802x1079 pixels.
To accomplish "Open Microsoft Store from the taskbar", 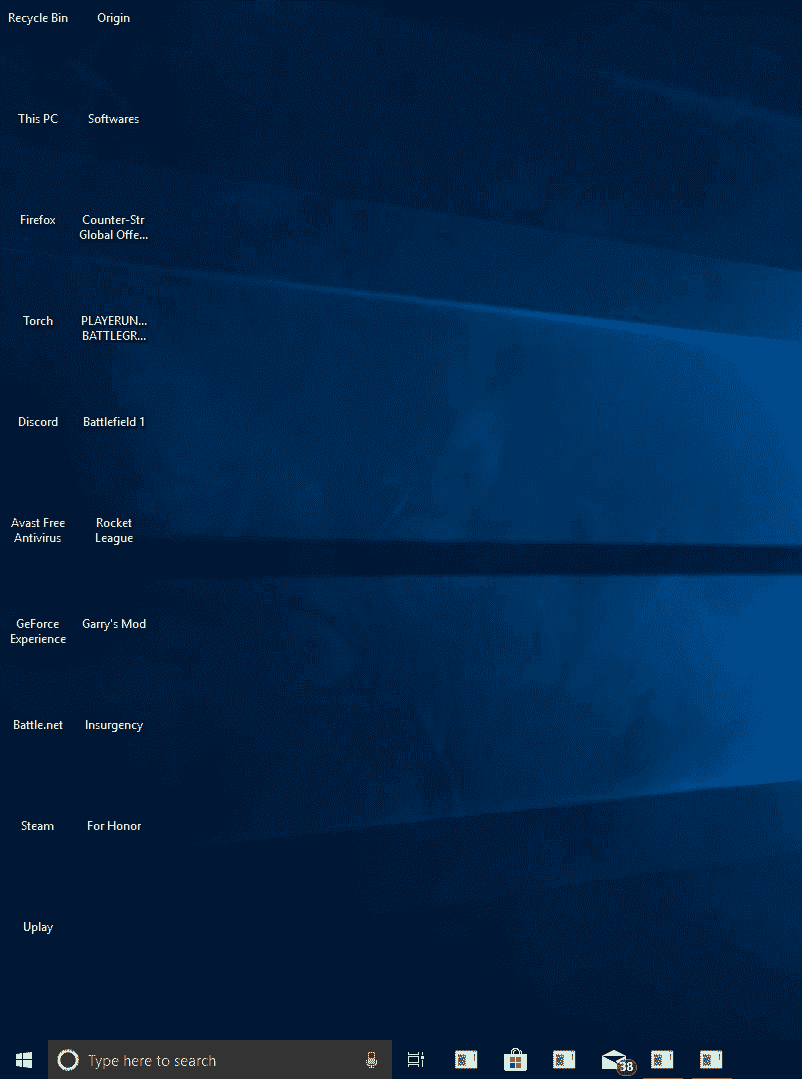I will coord(515,1060).
